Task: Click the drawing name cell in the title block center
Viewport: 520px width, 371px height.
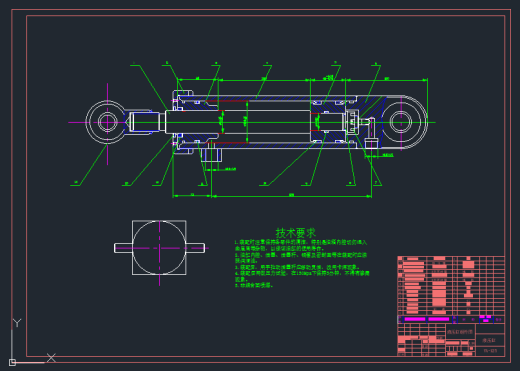Action: click(x=461, y=332)
